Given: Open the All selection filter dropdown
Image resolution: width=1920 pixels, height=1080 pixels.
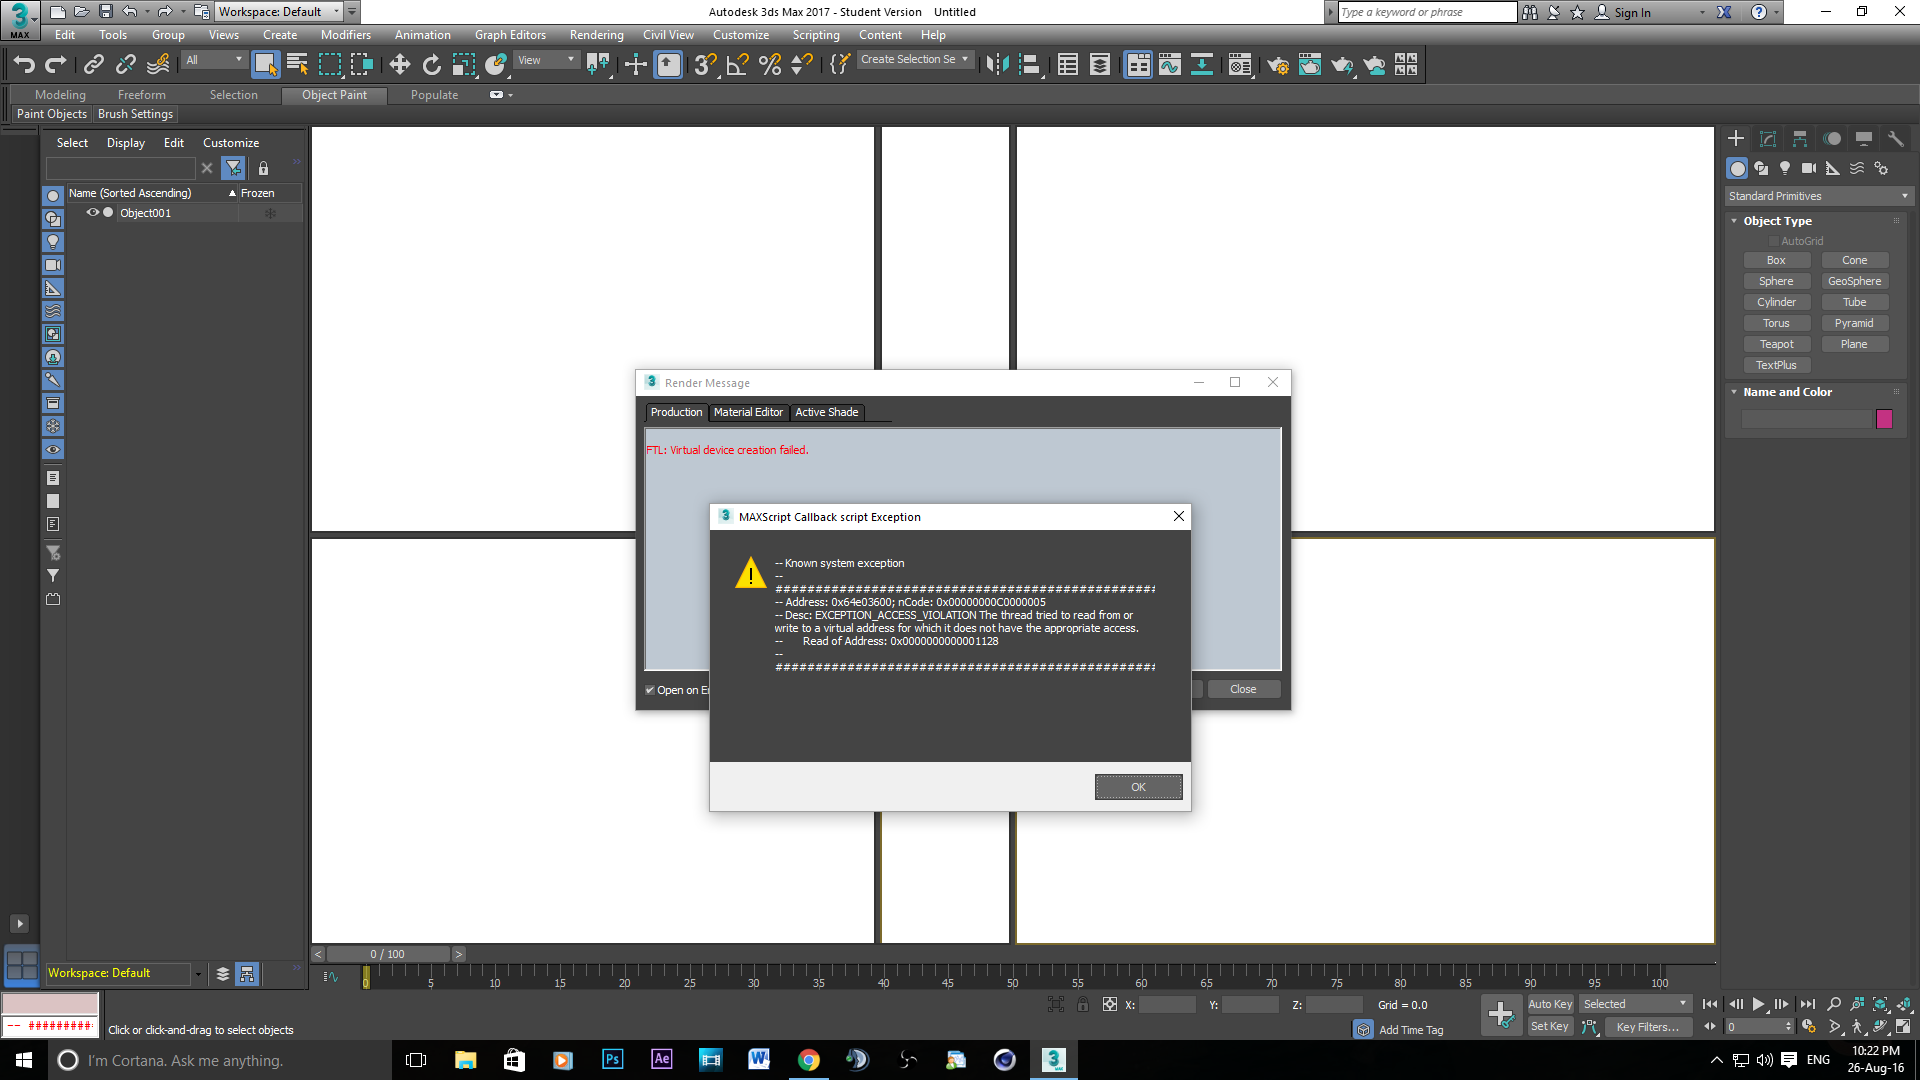Looking at the screenshot, I should (x=214, y=60).
